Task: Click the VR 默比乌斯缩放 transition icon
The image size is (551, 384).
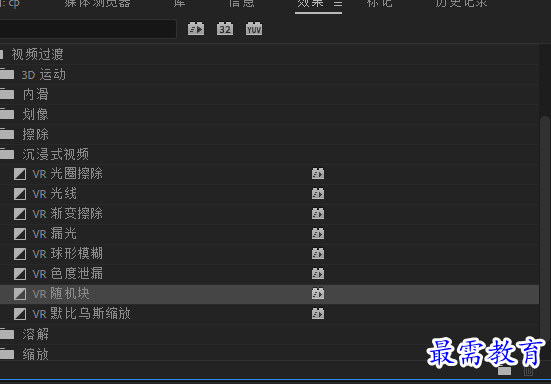Action: click(20, 314)
